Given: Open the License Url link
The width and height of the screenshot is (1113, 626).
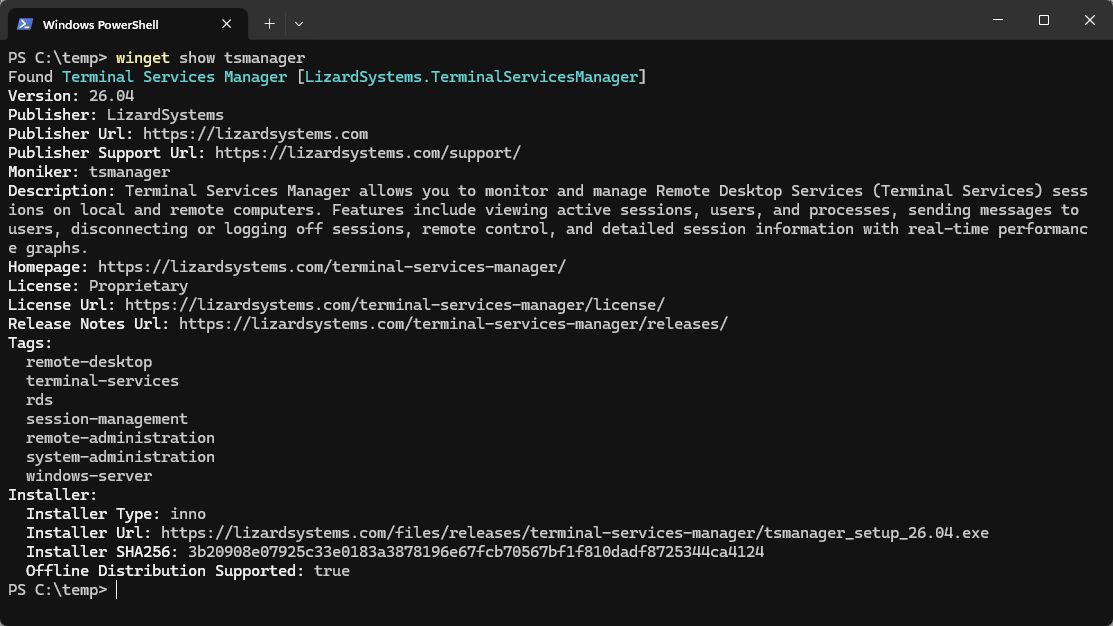Looking at the screenshot, I should pyautogui.click(x=394, y=305).
